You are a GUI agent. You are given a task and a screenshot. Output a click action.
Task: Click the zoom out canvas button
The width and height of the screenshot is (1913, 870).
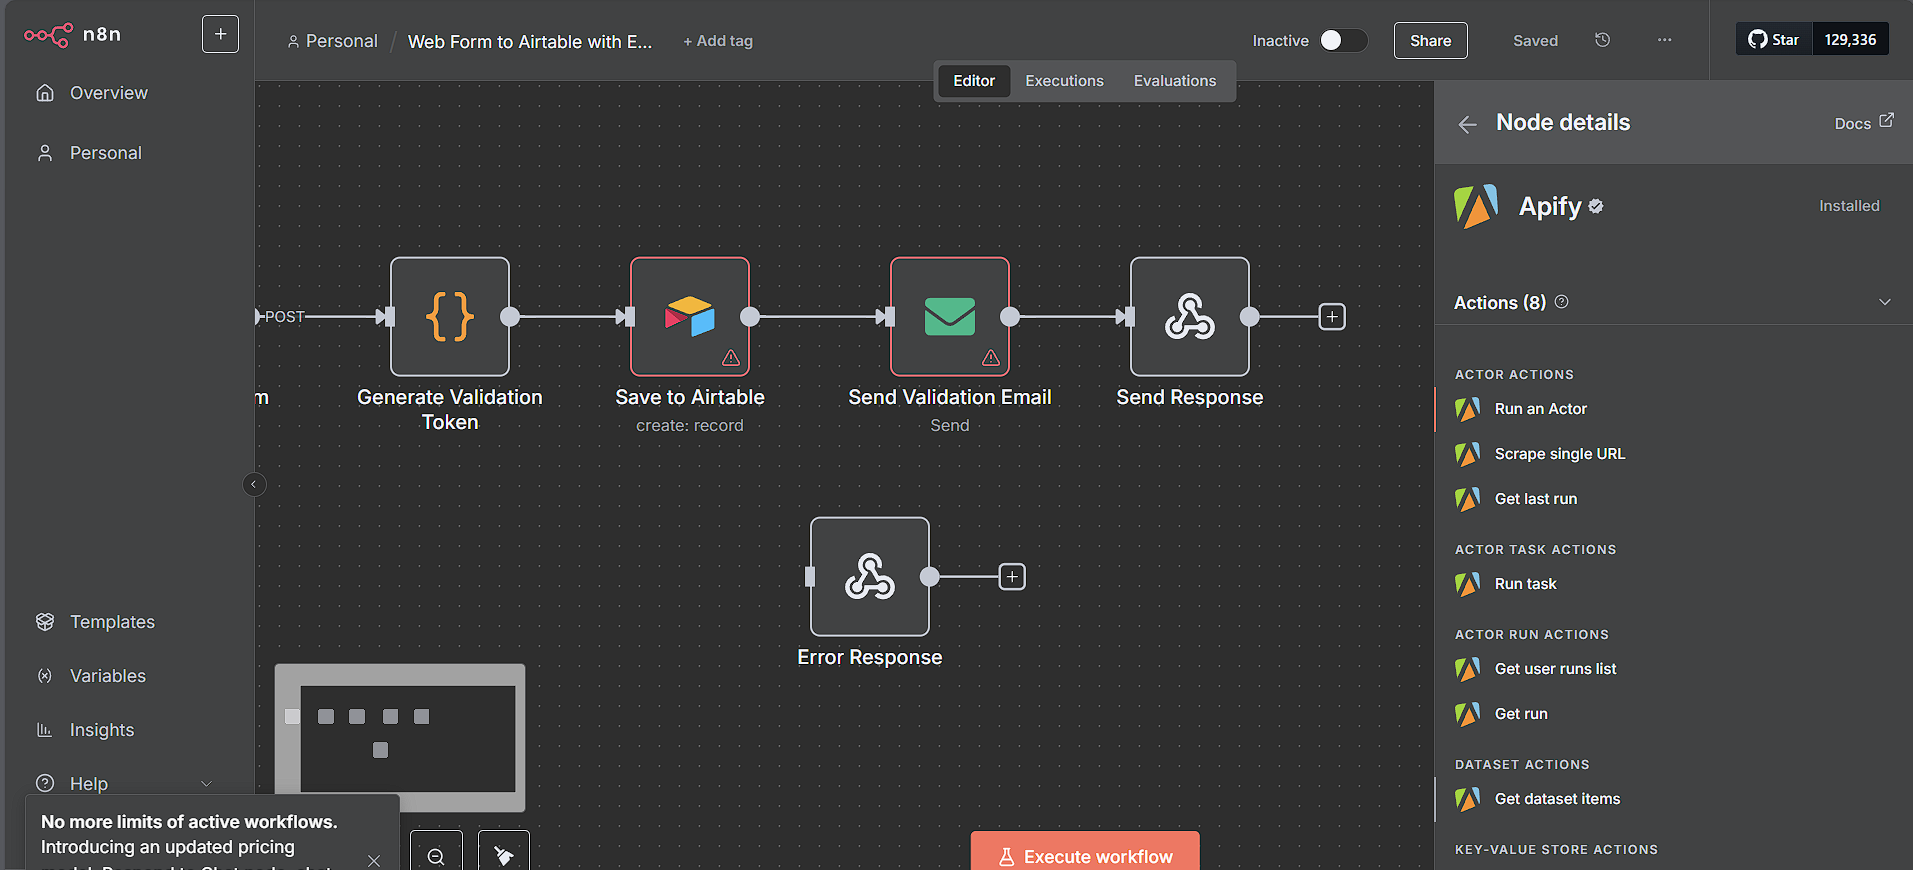point(436,856)
